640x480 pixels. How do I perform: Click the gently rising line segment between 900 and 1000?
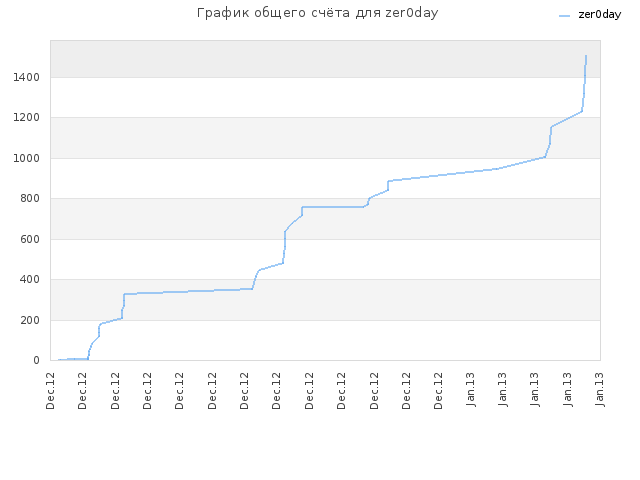tap(443, 175)
